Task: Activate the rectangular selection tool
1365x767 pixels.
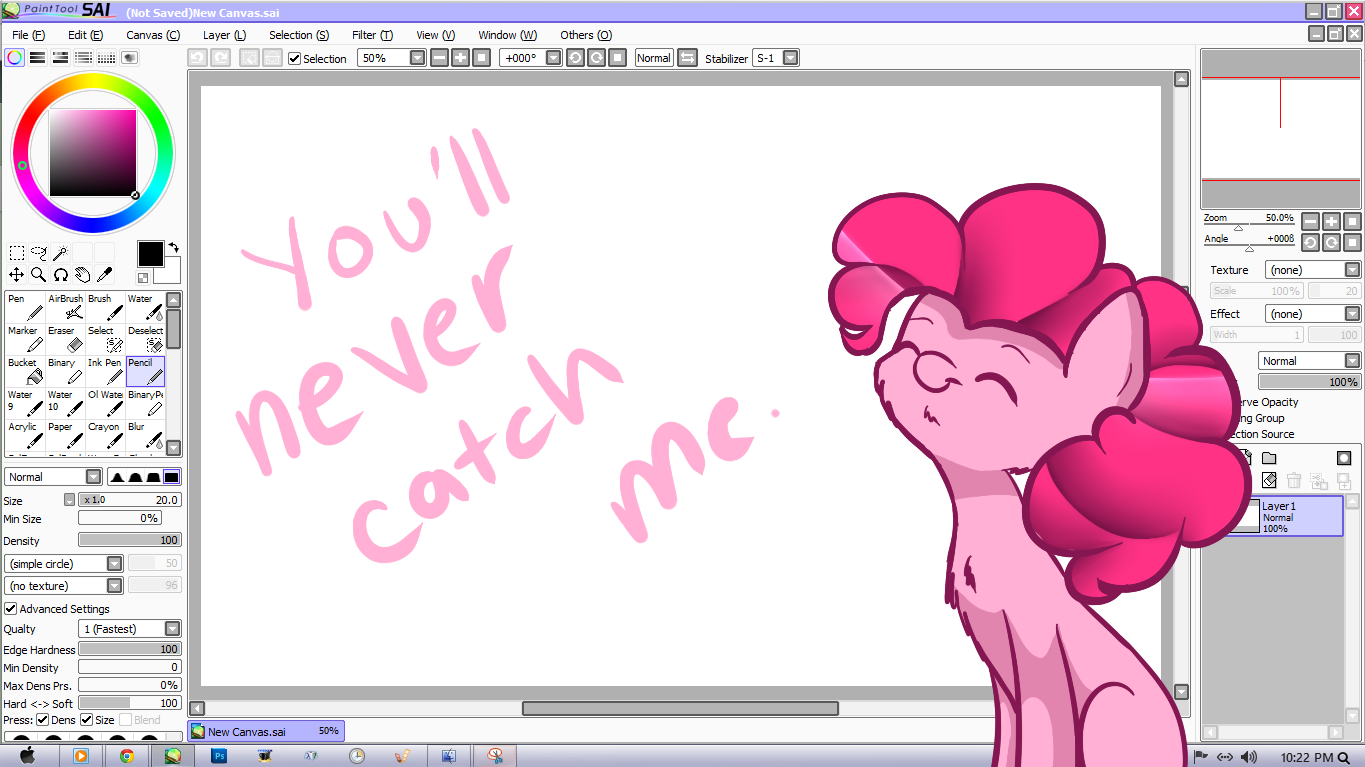Action: pyautogui.click(x=17, y=253)
